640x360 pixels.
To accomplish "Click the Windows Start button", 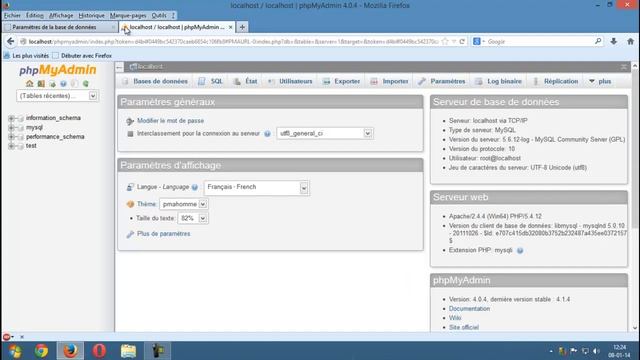I will [15, 351].
